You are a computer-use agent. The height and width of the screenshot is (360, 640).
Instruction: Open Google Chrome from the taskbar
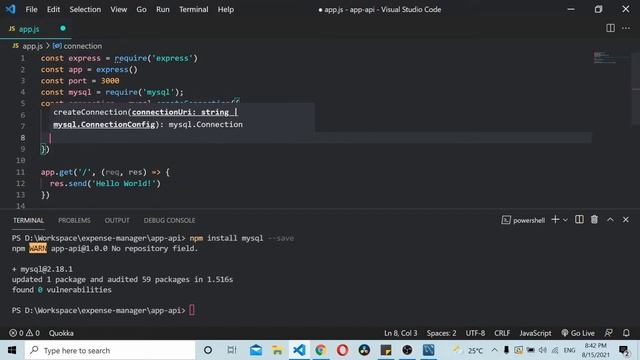click(321, 350)
